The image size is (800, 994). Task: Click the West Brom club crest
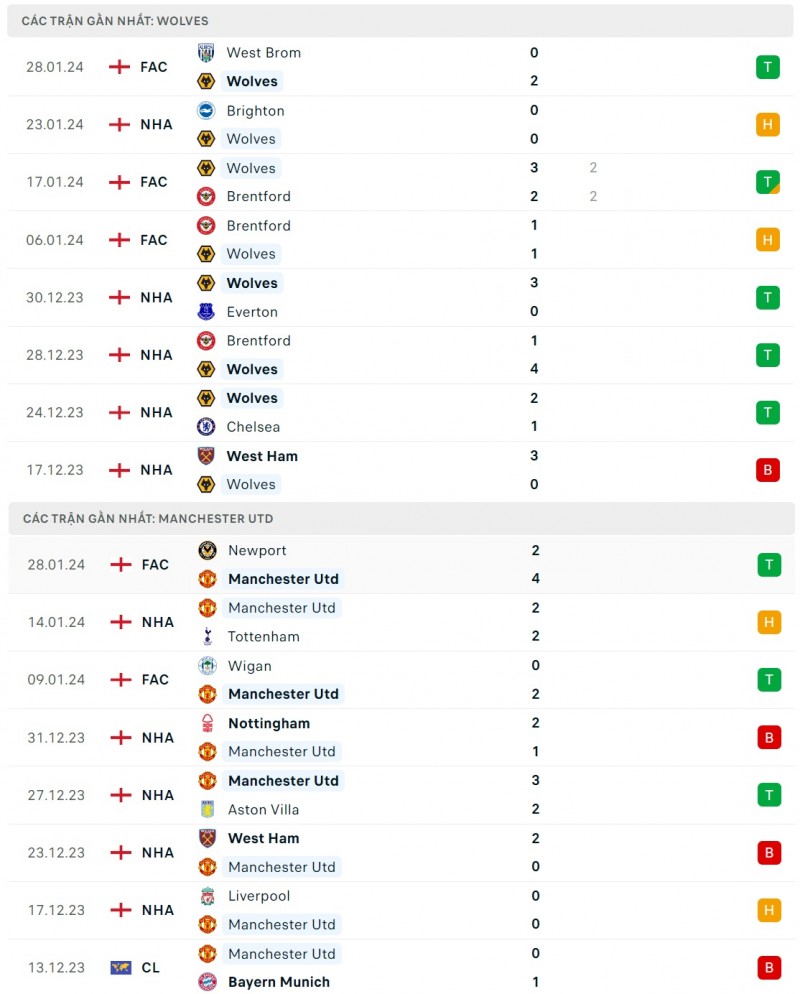click(206, 53)
